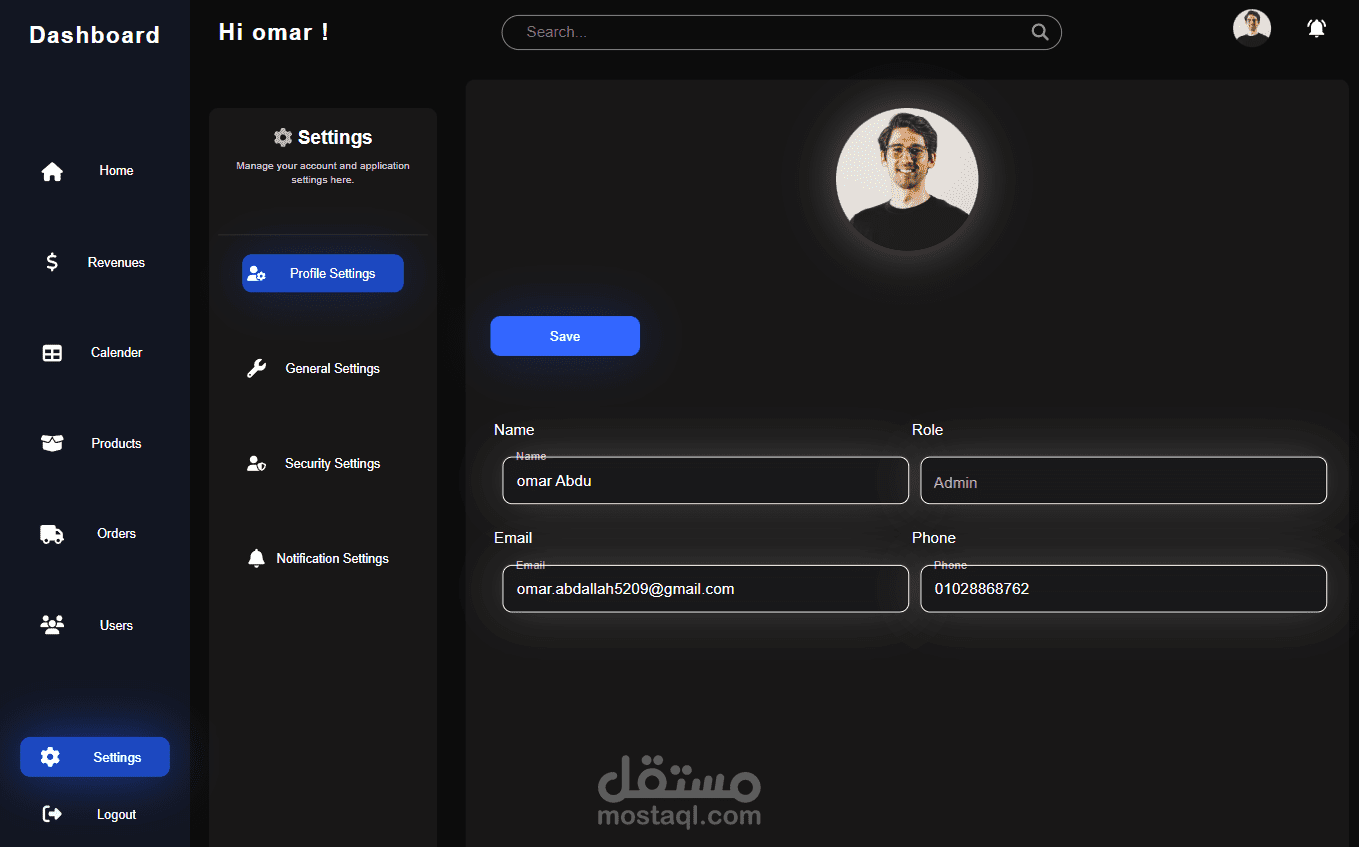
Task: Click the Revenues dollar sign icon
Action: 52,262
